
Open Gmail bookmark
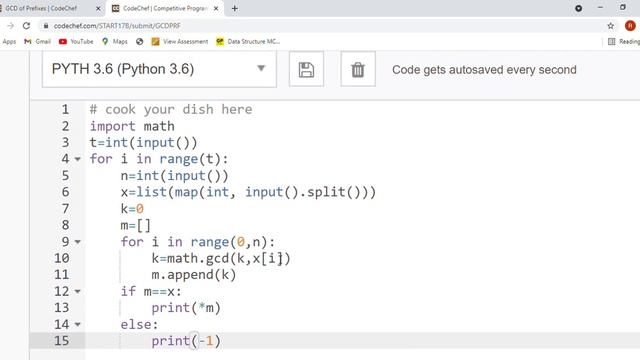38,42
